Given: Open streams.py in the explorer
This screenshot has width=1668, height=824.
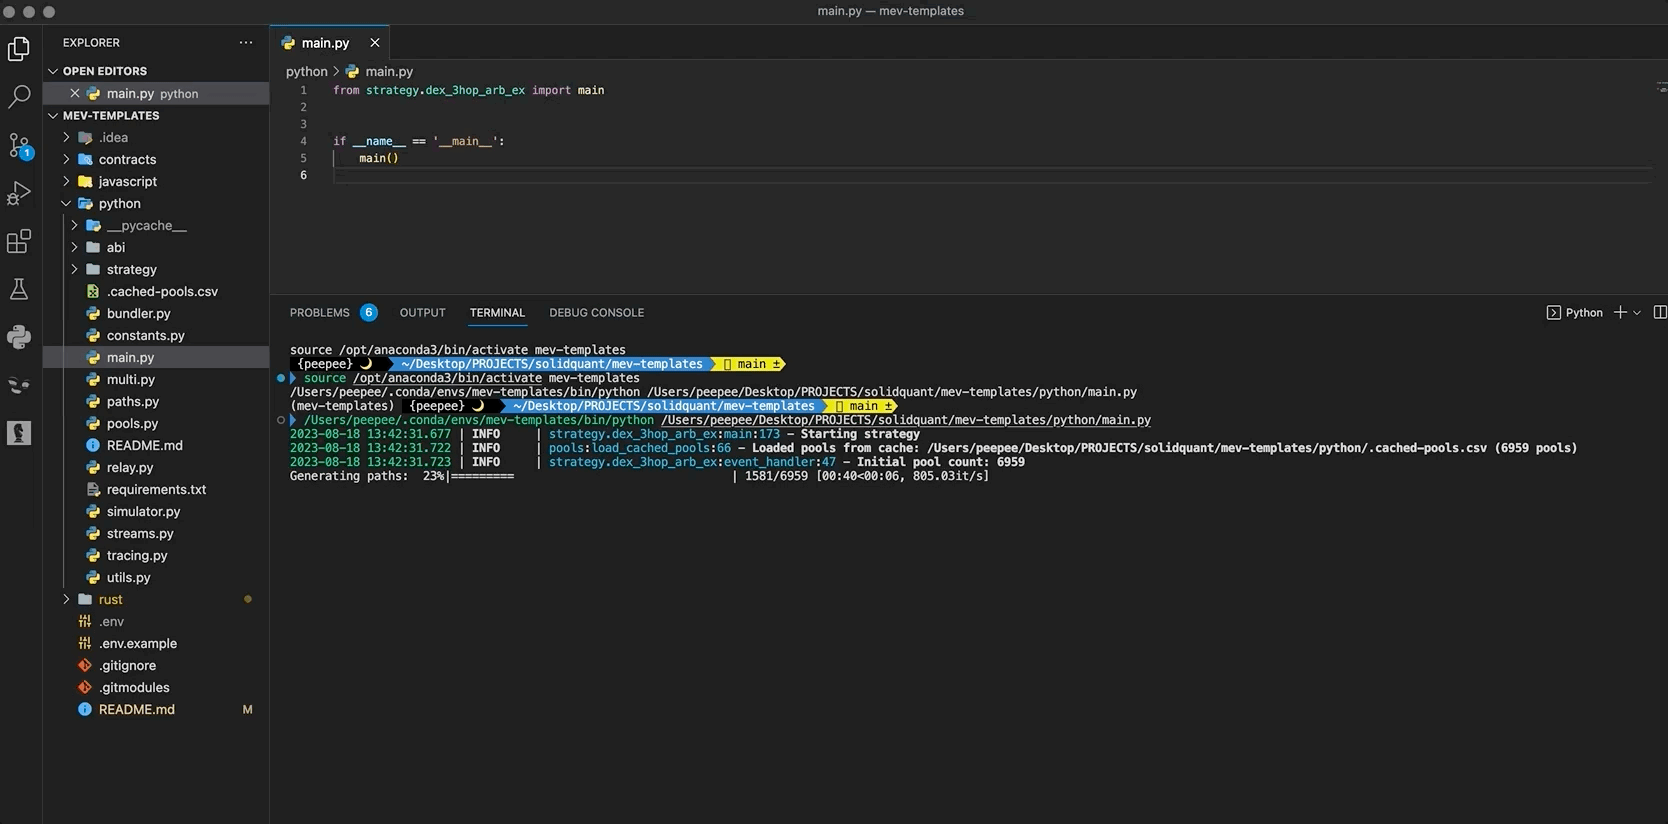Looking at the screenshot, I should point(156,533).
